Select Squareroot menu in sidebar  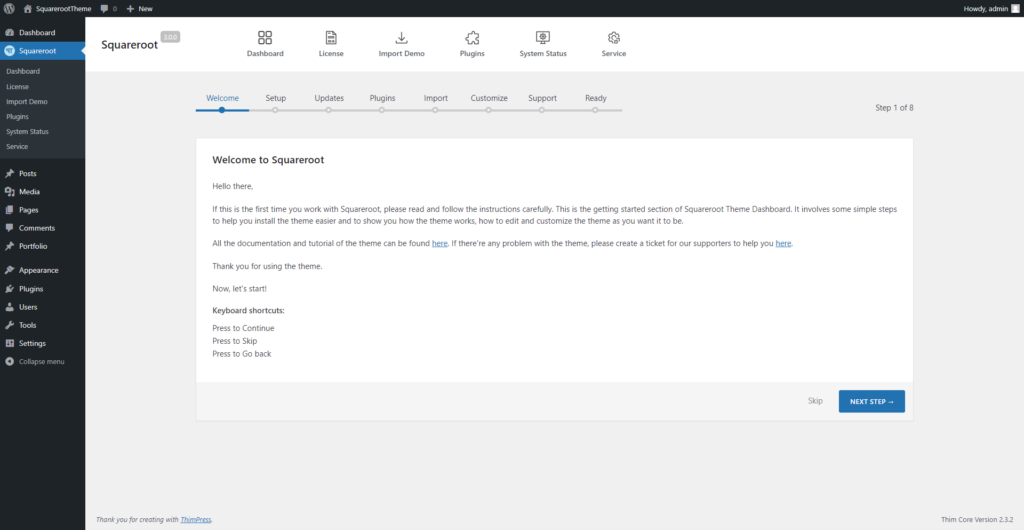pos(42,51)
